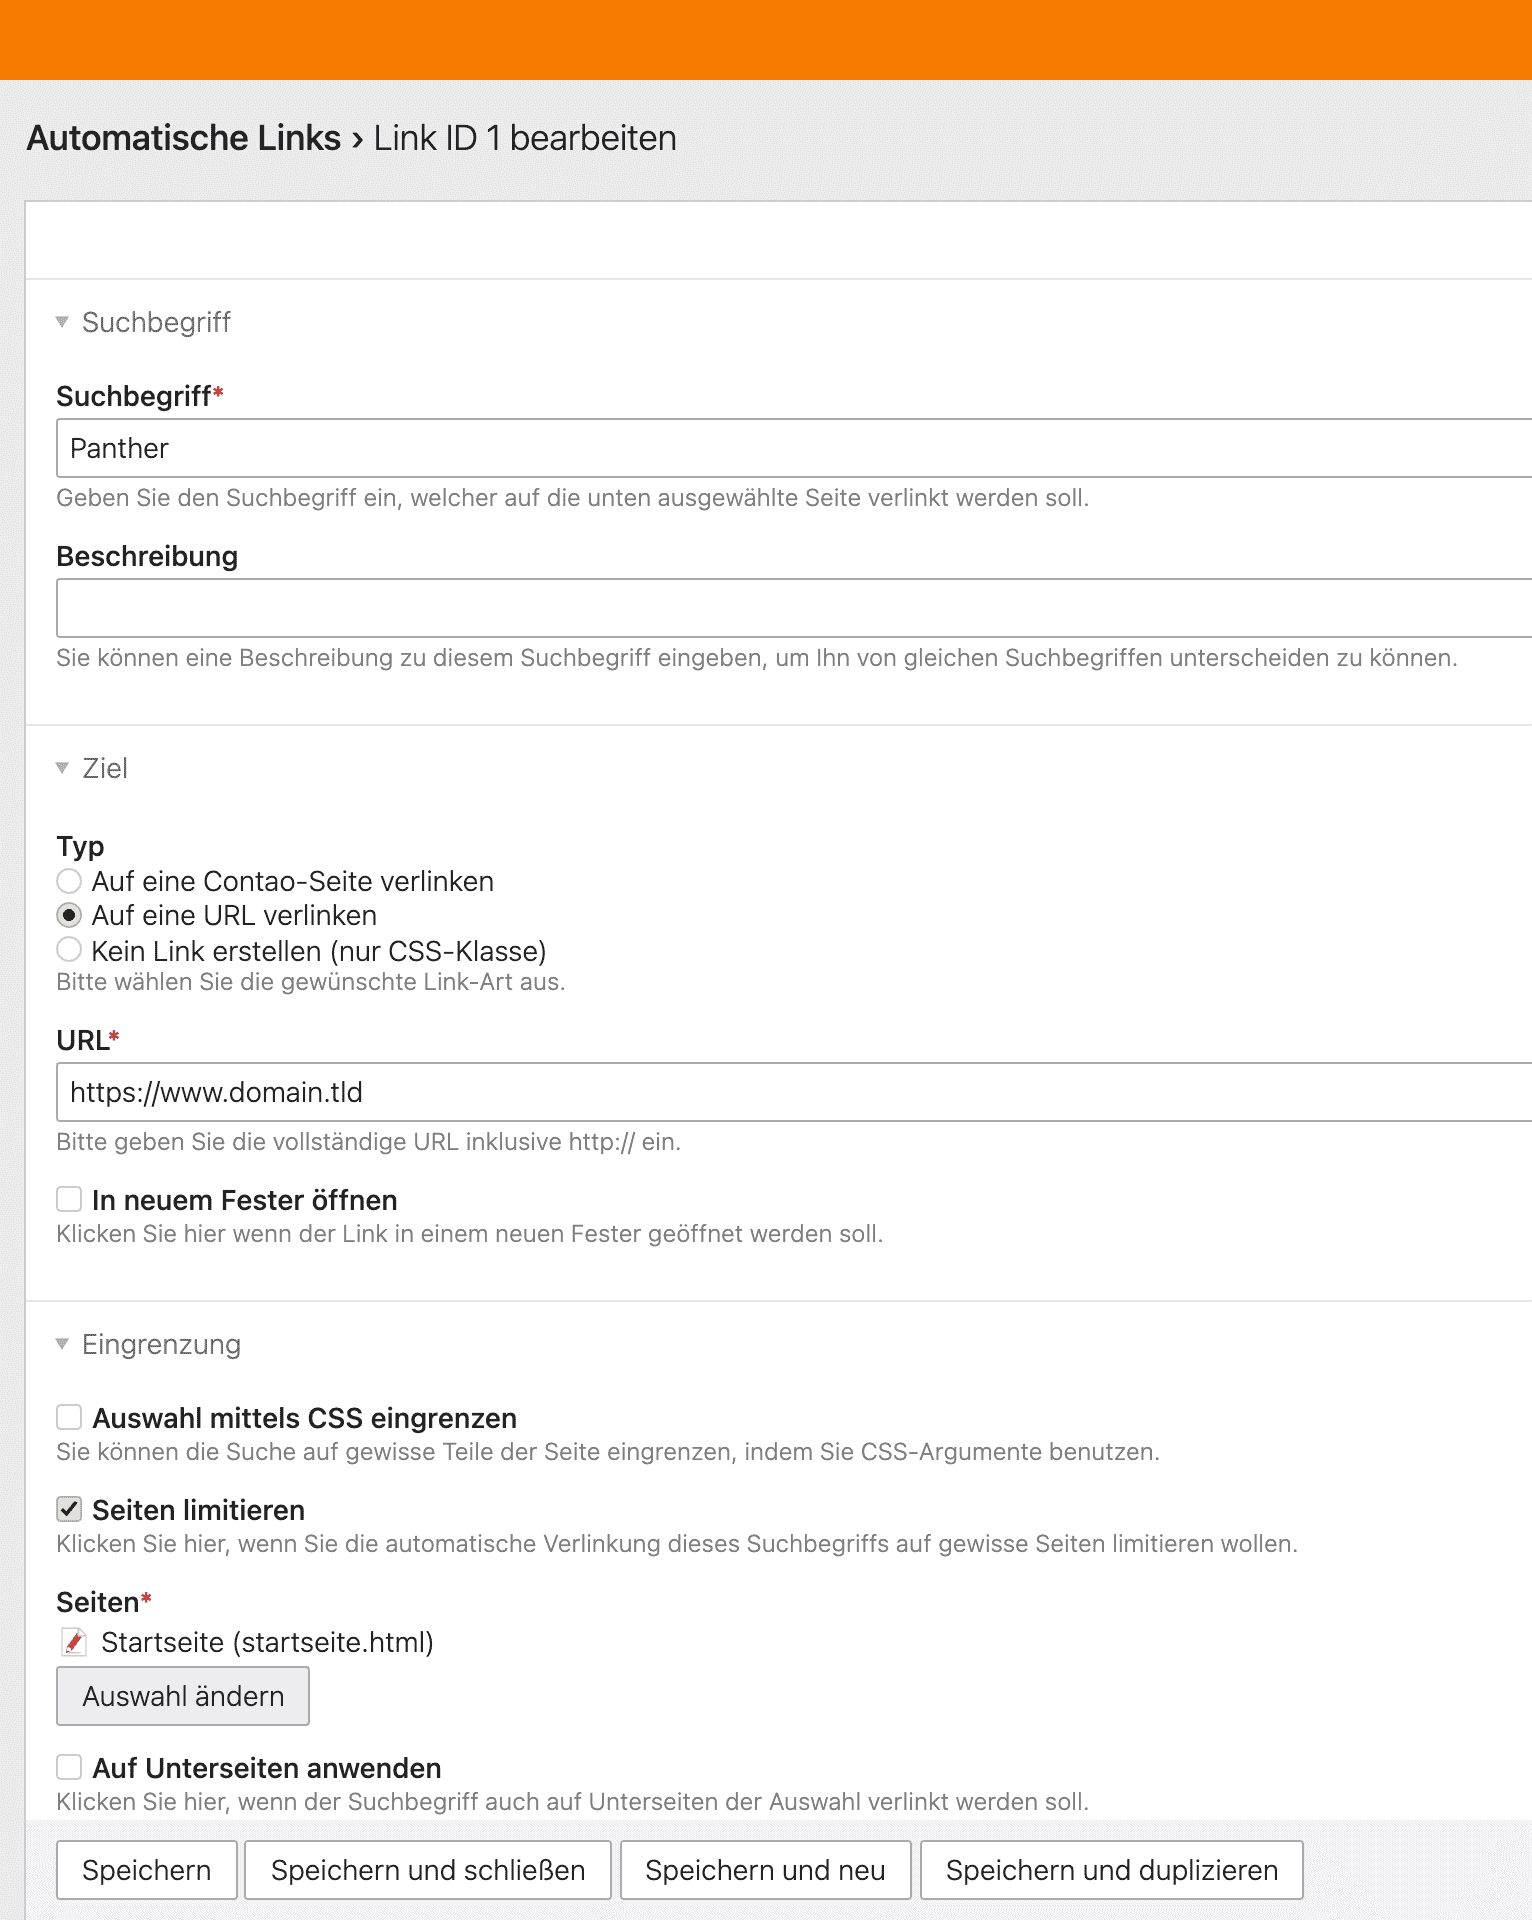Click into the Suchbegriff field containing Panther
The width and height of the screenshot is (1532, 1920).
click(794, 448)
